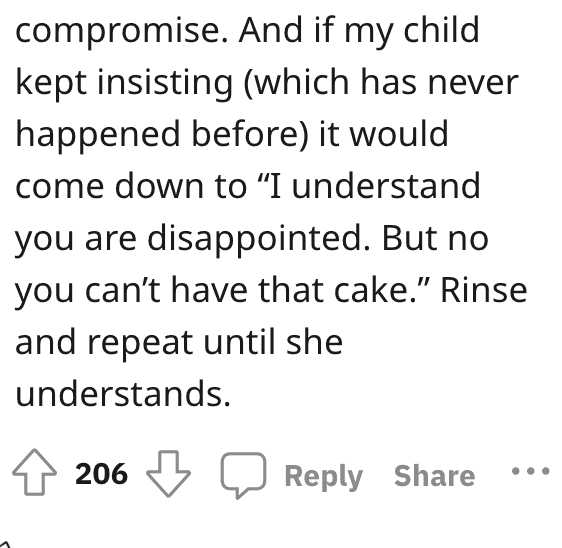Click the word "disappointed." in the comment
The width and height of the screenshot is (562, 548).
[258, 239]
